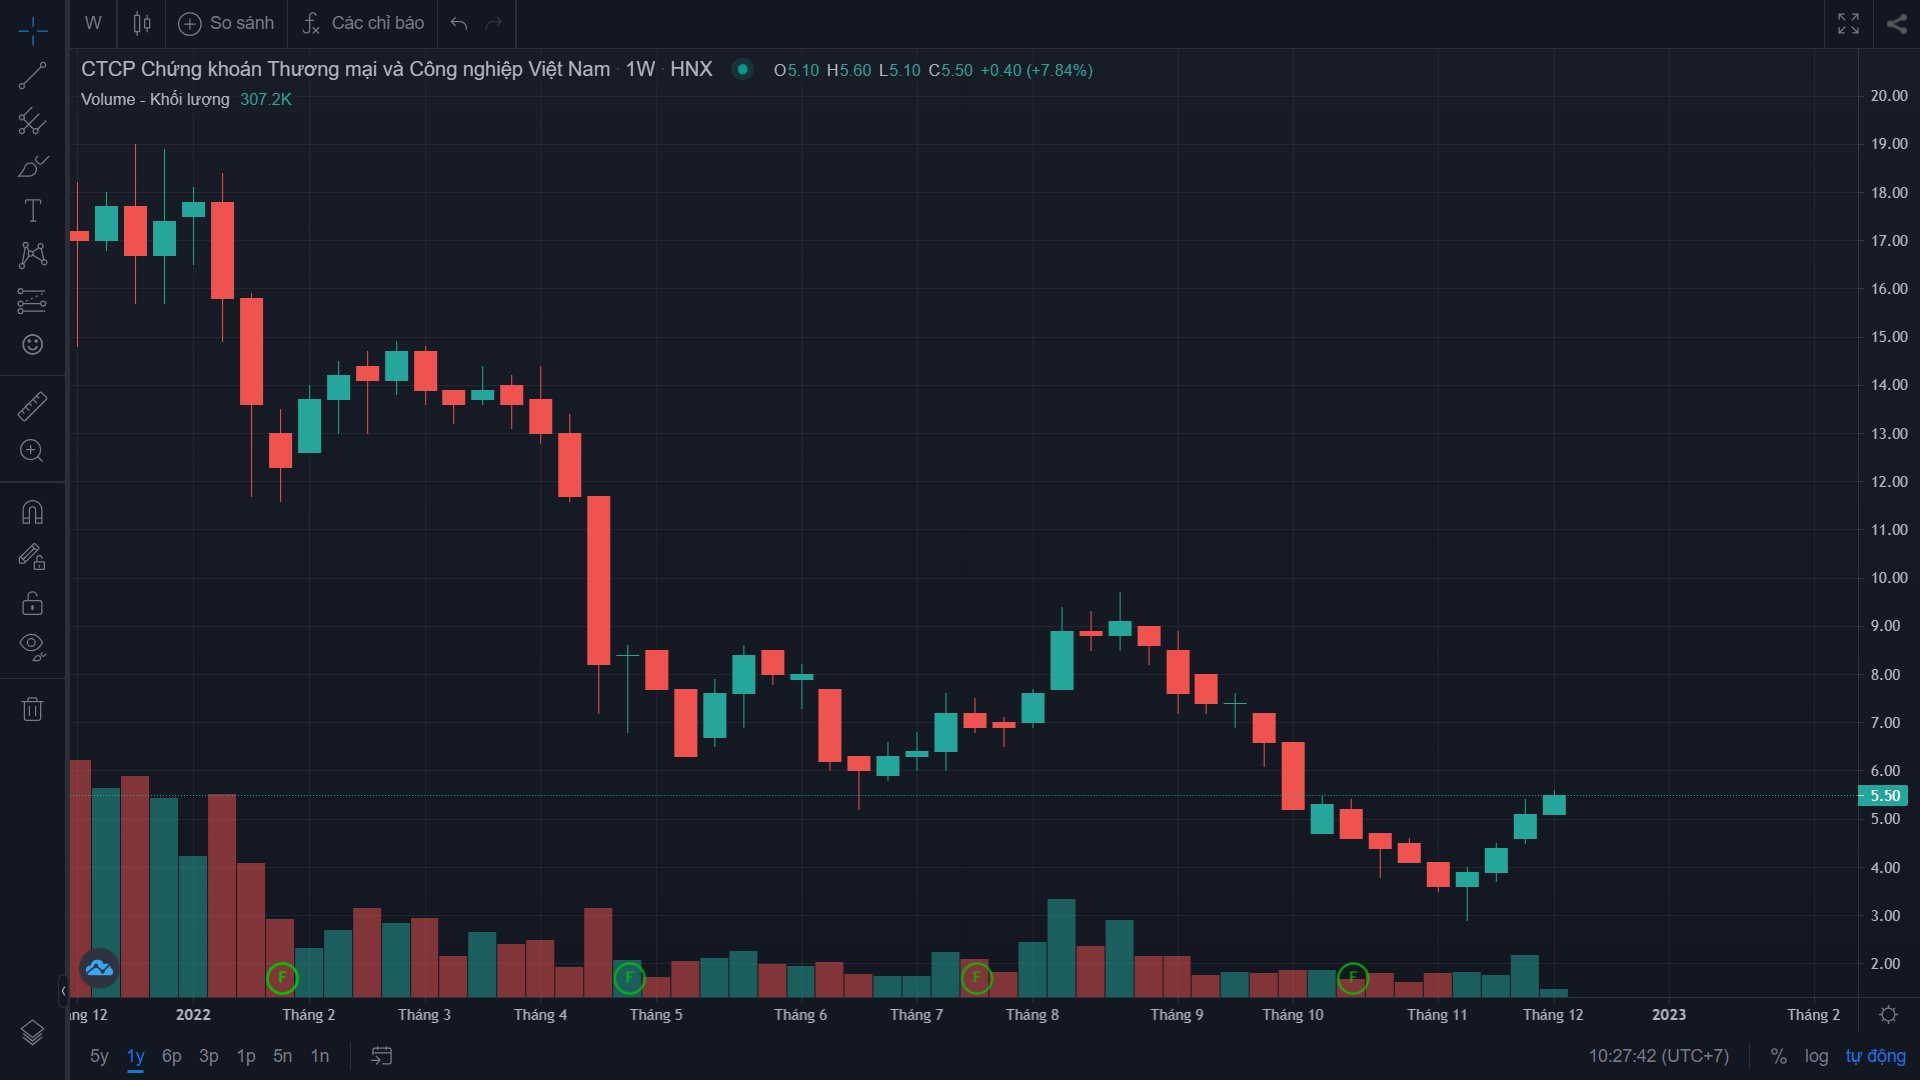
Task: Toggle magnet mode for drawings
Action: 32,512
